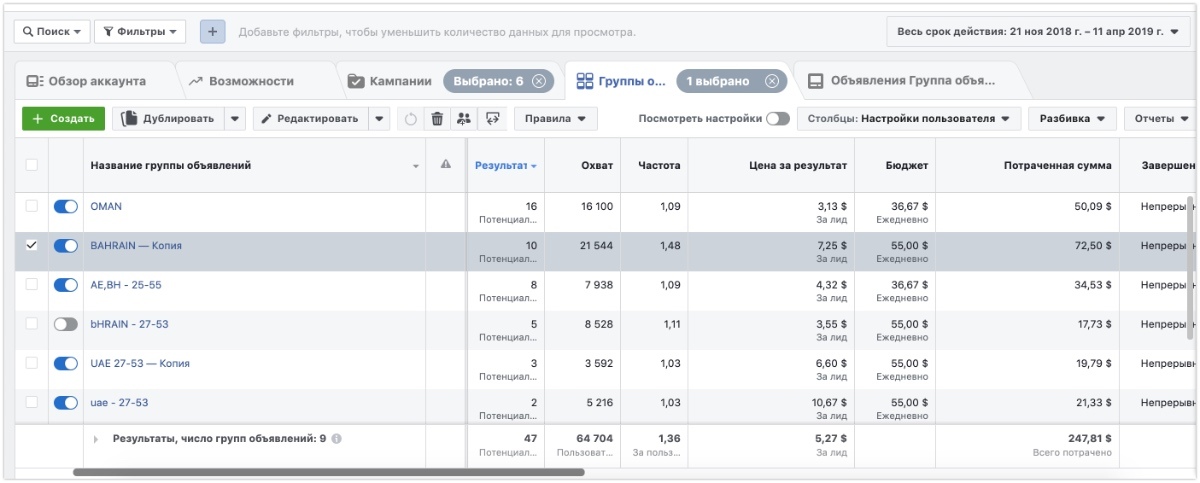
Task: Open the date range dropdown
Action: click(1038, 32)
